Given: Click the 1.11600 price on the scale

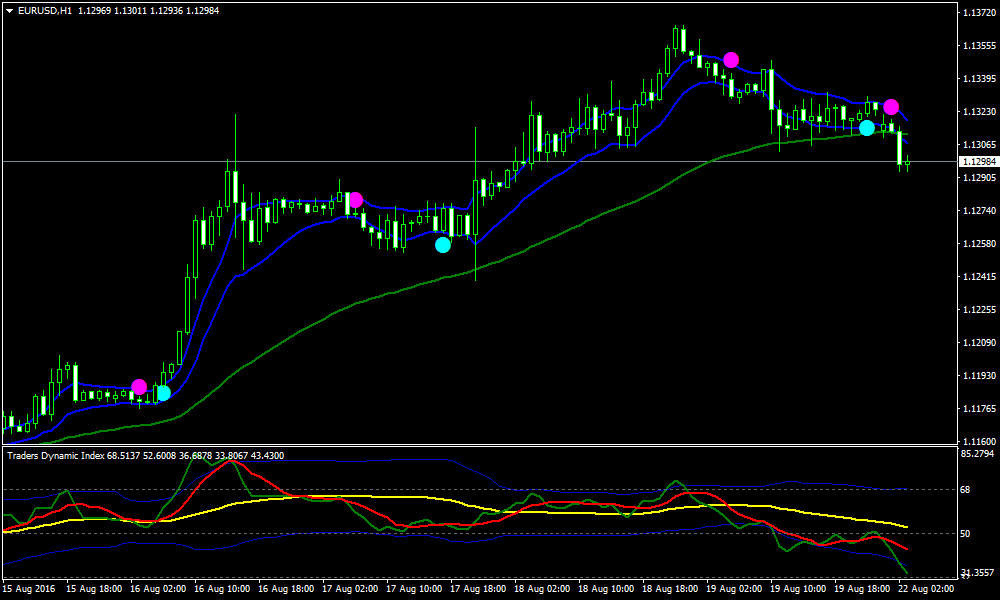Looking at the screenshot, I should pyautogui.click(x=976, y=441).
